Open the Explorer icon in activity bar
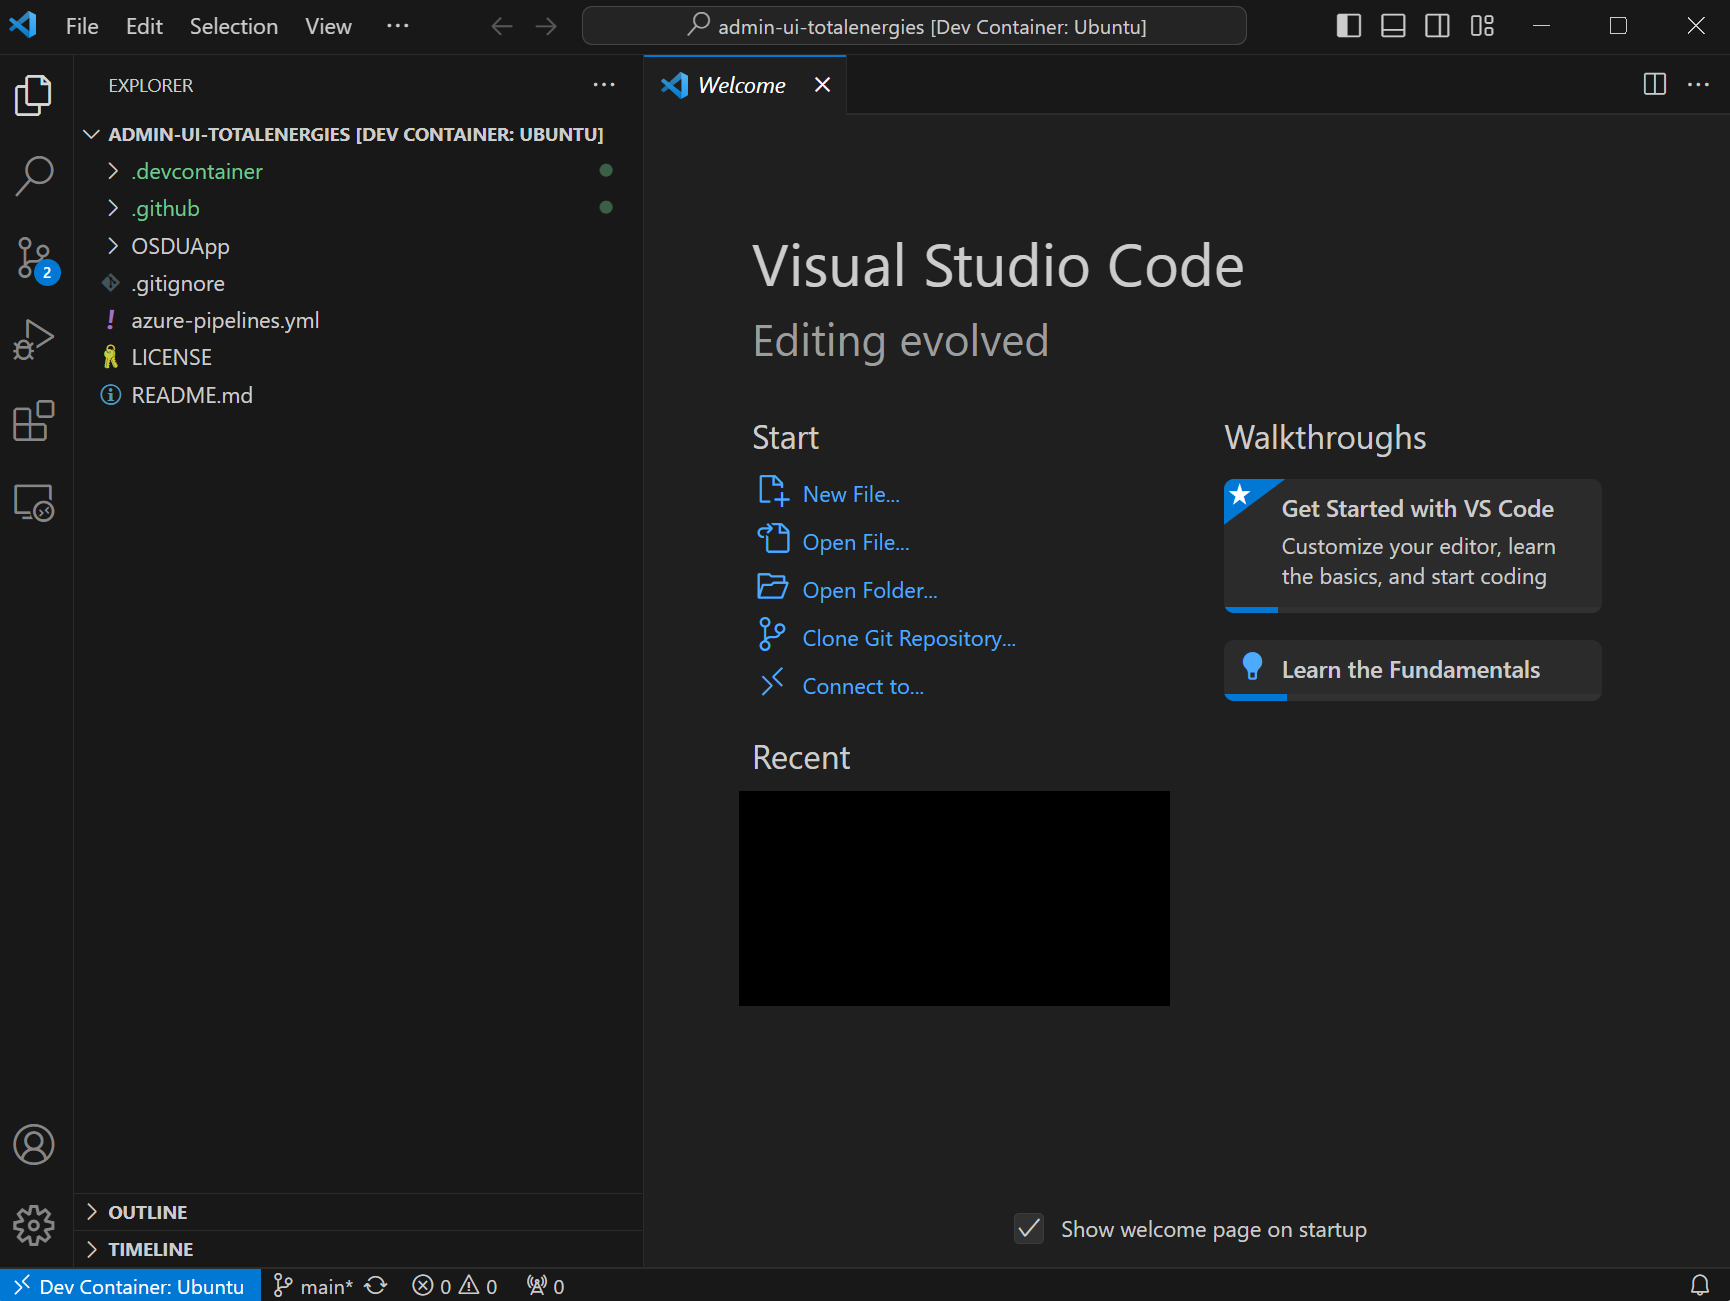1730x1301 pixels. point(34,95)
